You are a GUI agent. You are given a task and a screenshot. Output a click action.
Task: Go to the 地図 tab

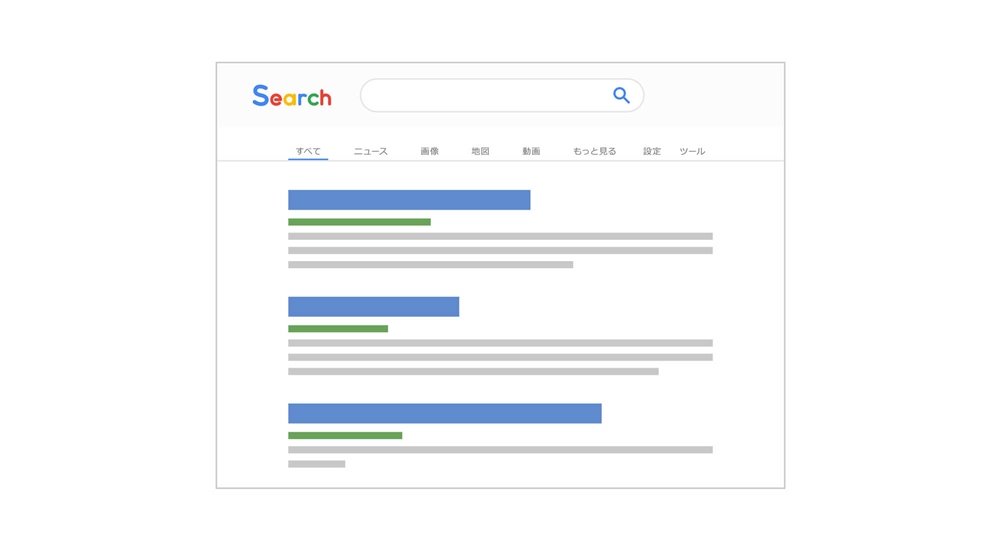480,151
